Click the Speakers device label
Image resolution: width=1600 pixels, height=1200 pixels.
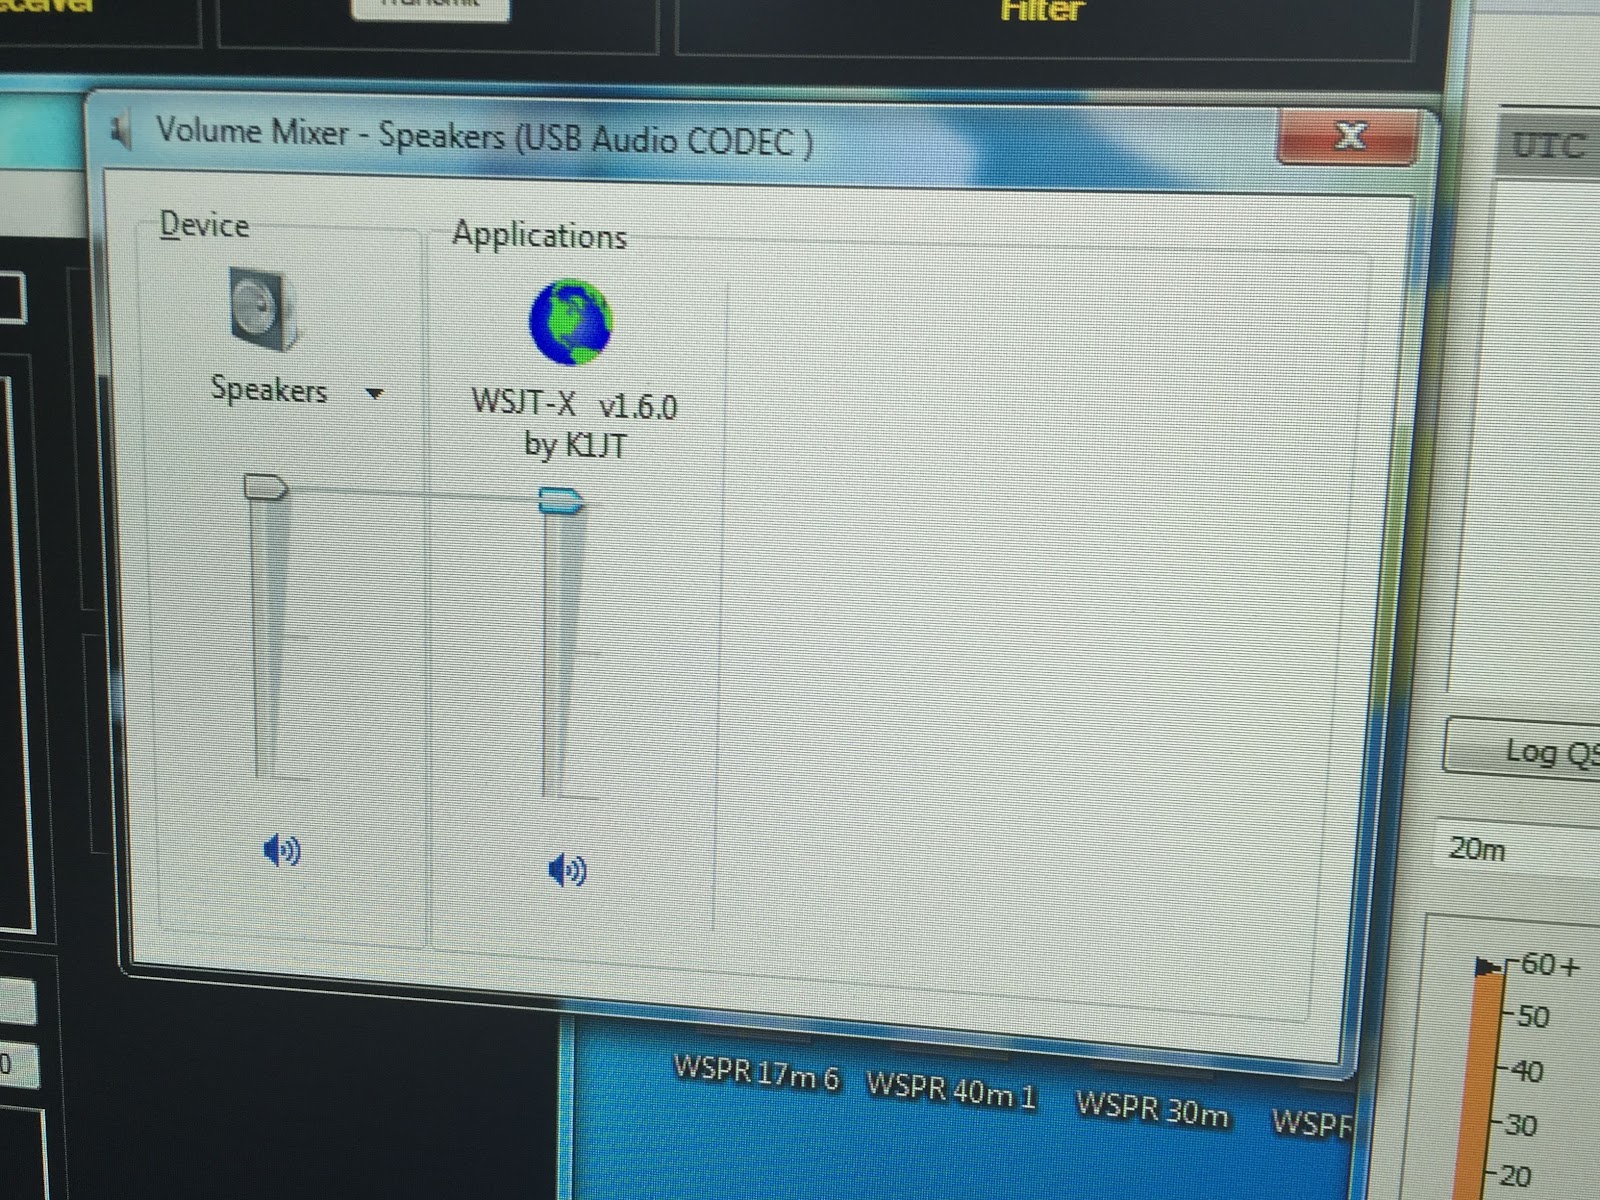point(269,389)
